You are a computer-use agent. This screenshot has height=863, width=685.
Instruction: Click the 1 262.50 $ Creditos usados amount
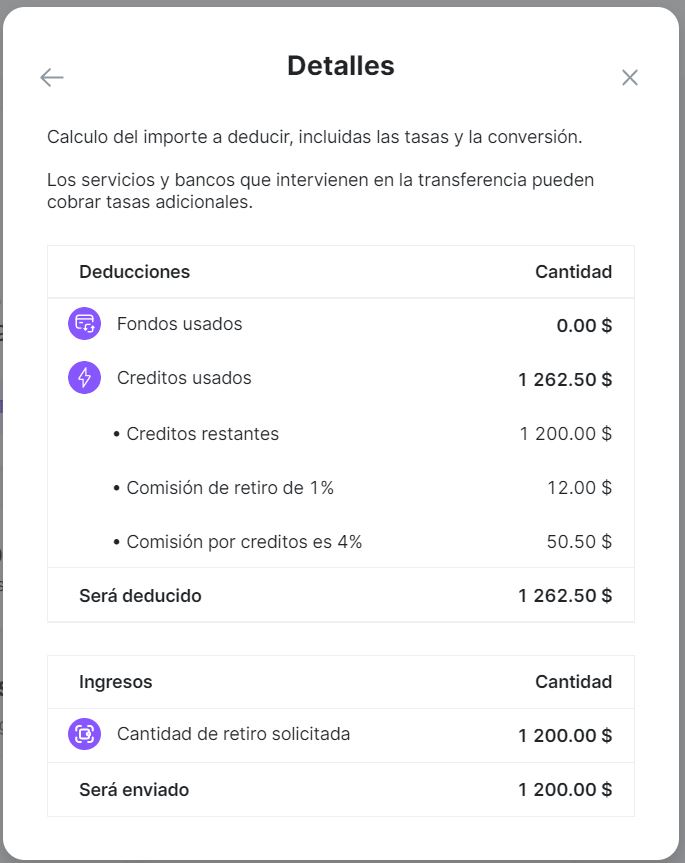point(565,379)
